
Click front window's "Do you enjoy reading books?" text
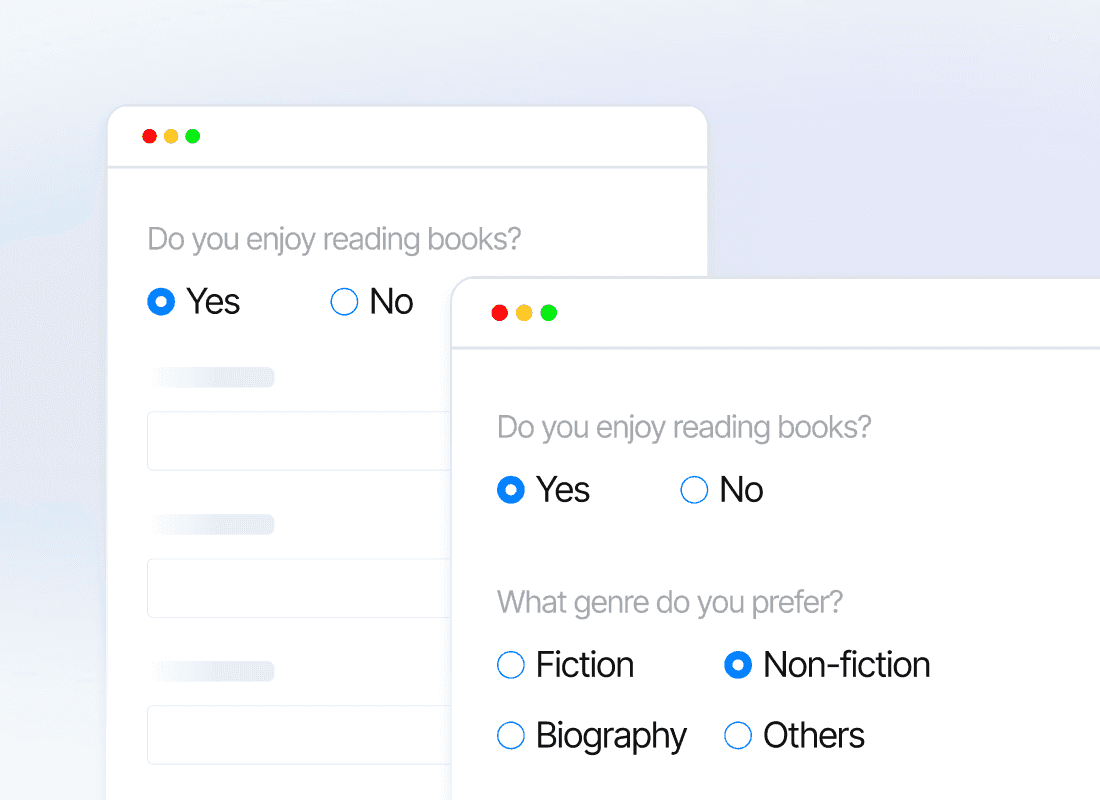point(684,428)
